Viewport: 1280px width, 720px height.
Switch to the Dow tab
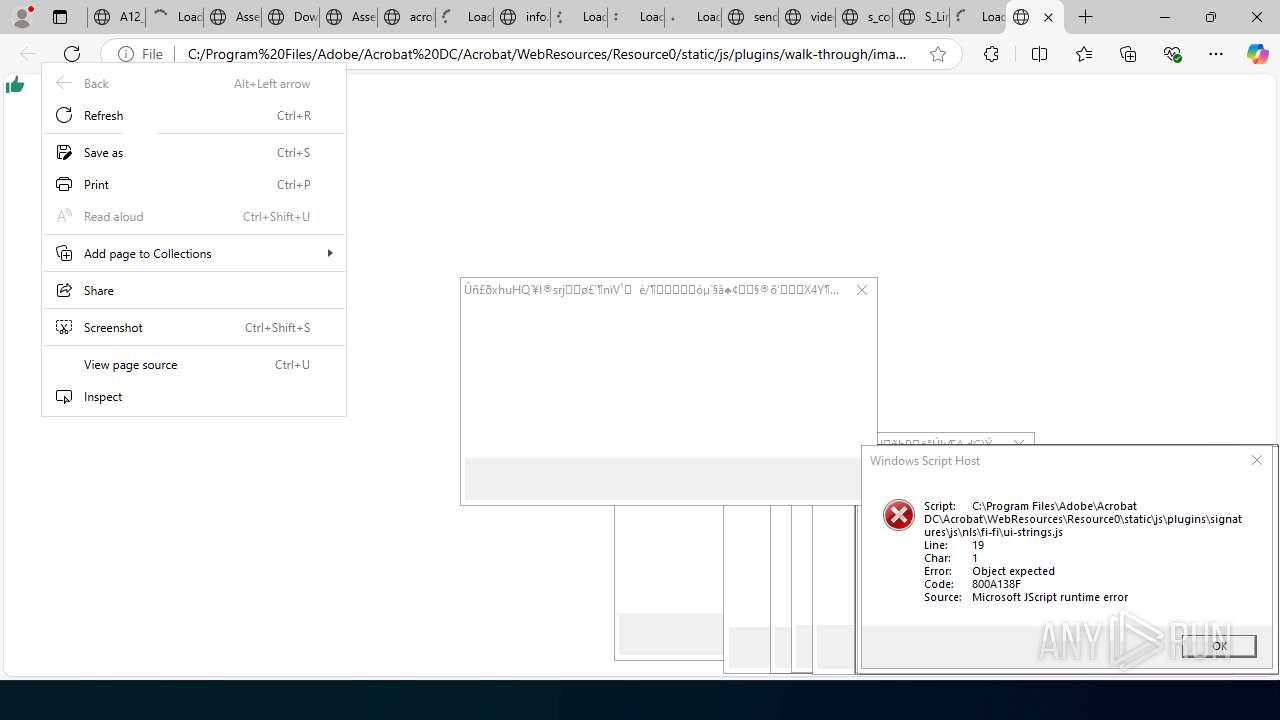pyautogui.click(x=291, y=17)
